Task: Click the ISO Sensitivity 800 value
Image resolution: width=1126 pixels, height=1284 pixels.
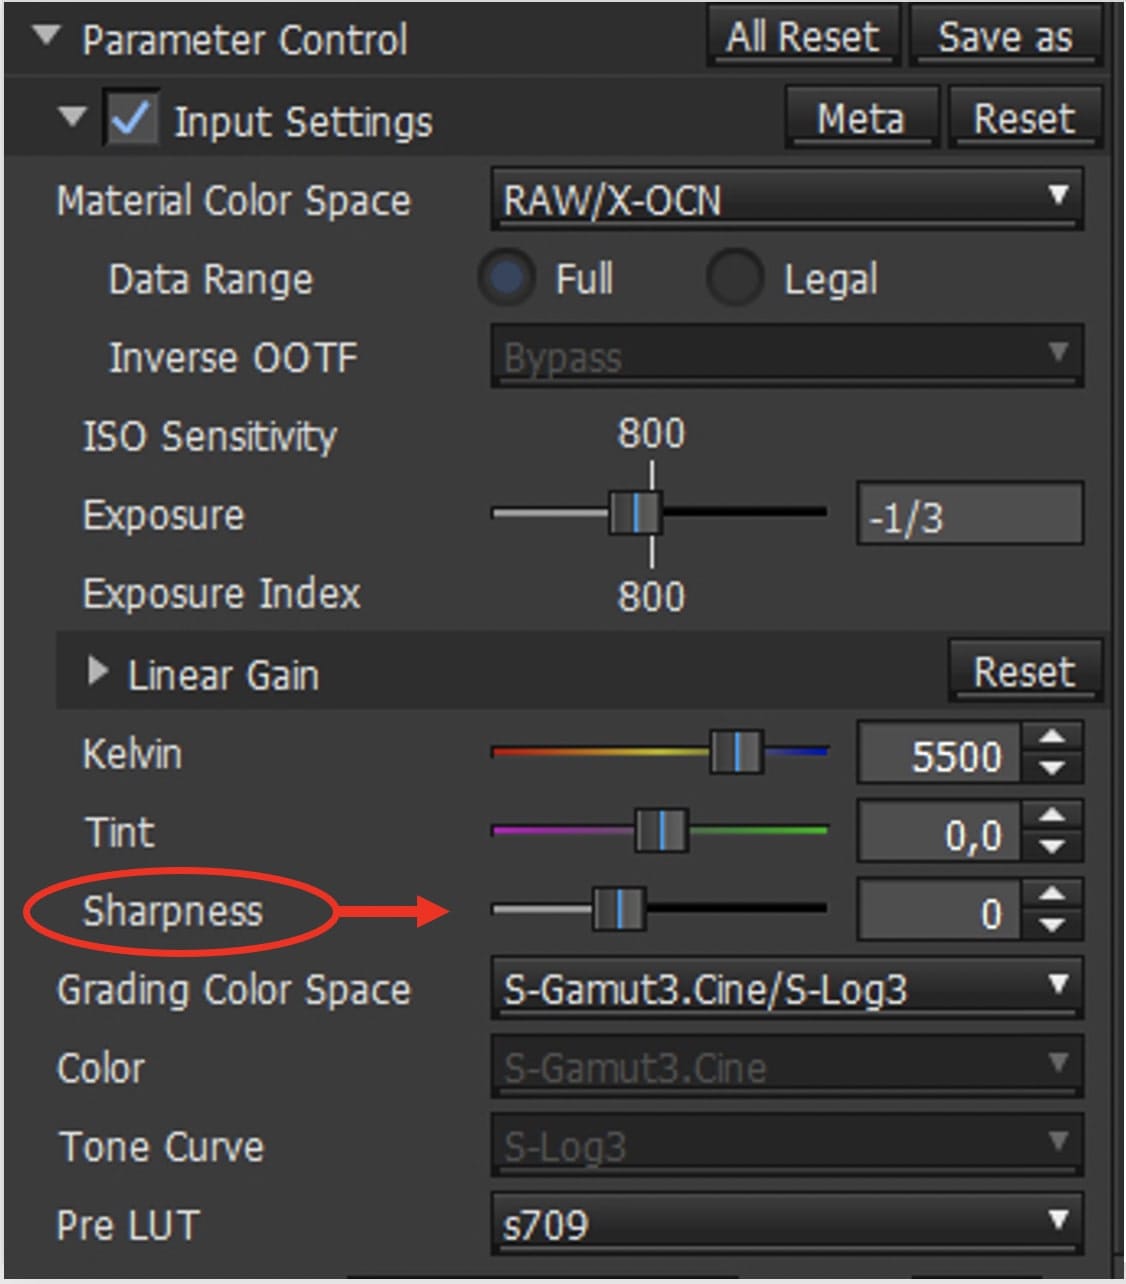Action: tap(651, 434)
